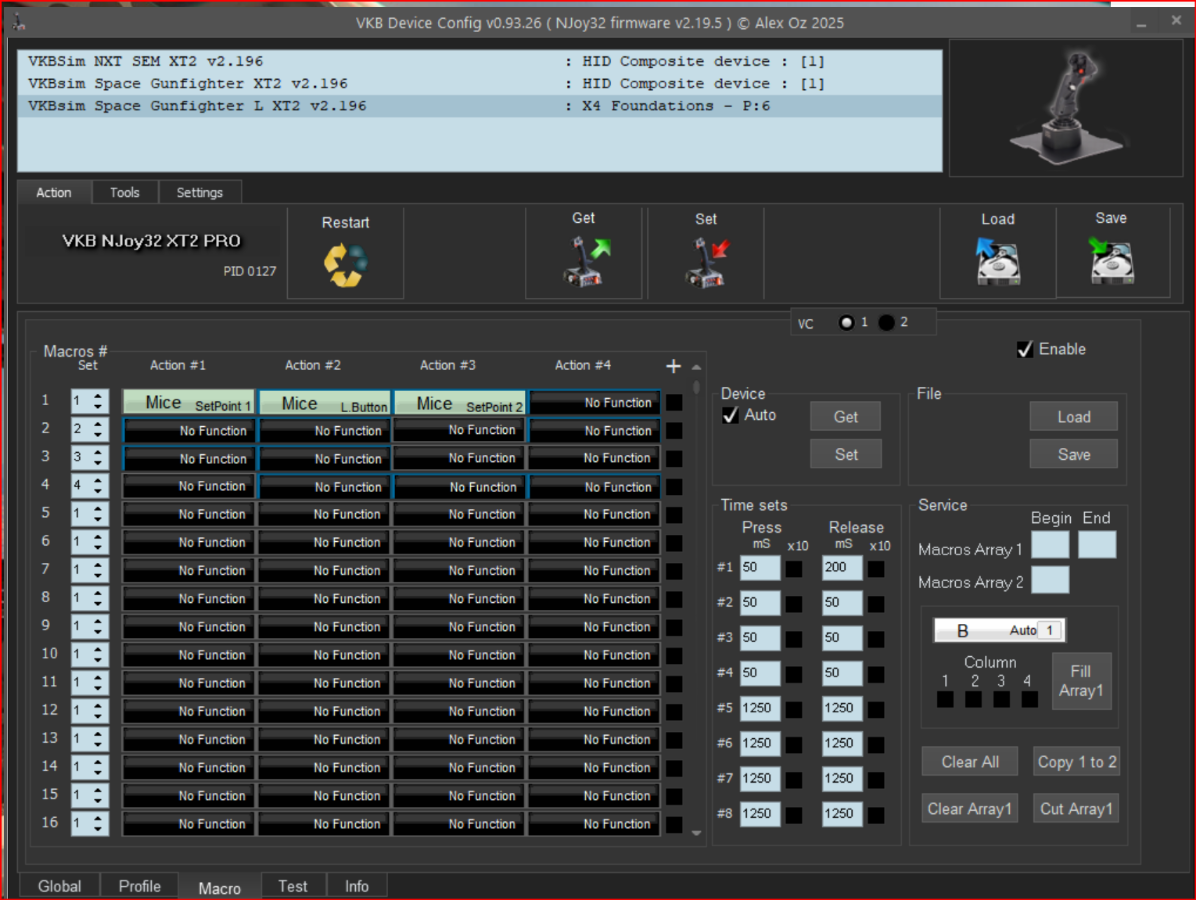
Task: Click the Restart recycle icon
Action: [x=345, y=264]
